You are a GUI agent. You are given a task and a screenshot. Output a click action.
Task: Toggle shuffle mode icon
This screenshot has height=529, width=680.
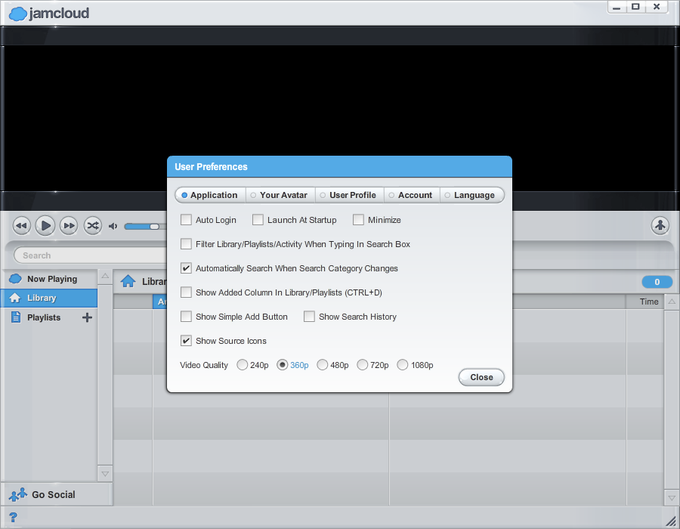(x=92, y=225)
